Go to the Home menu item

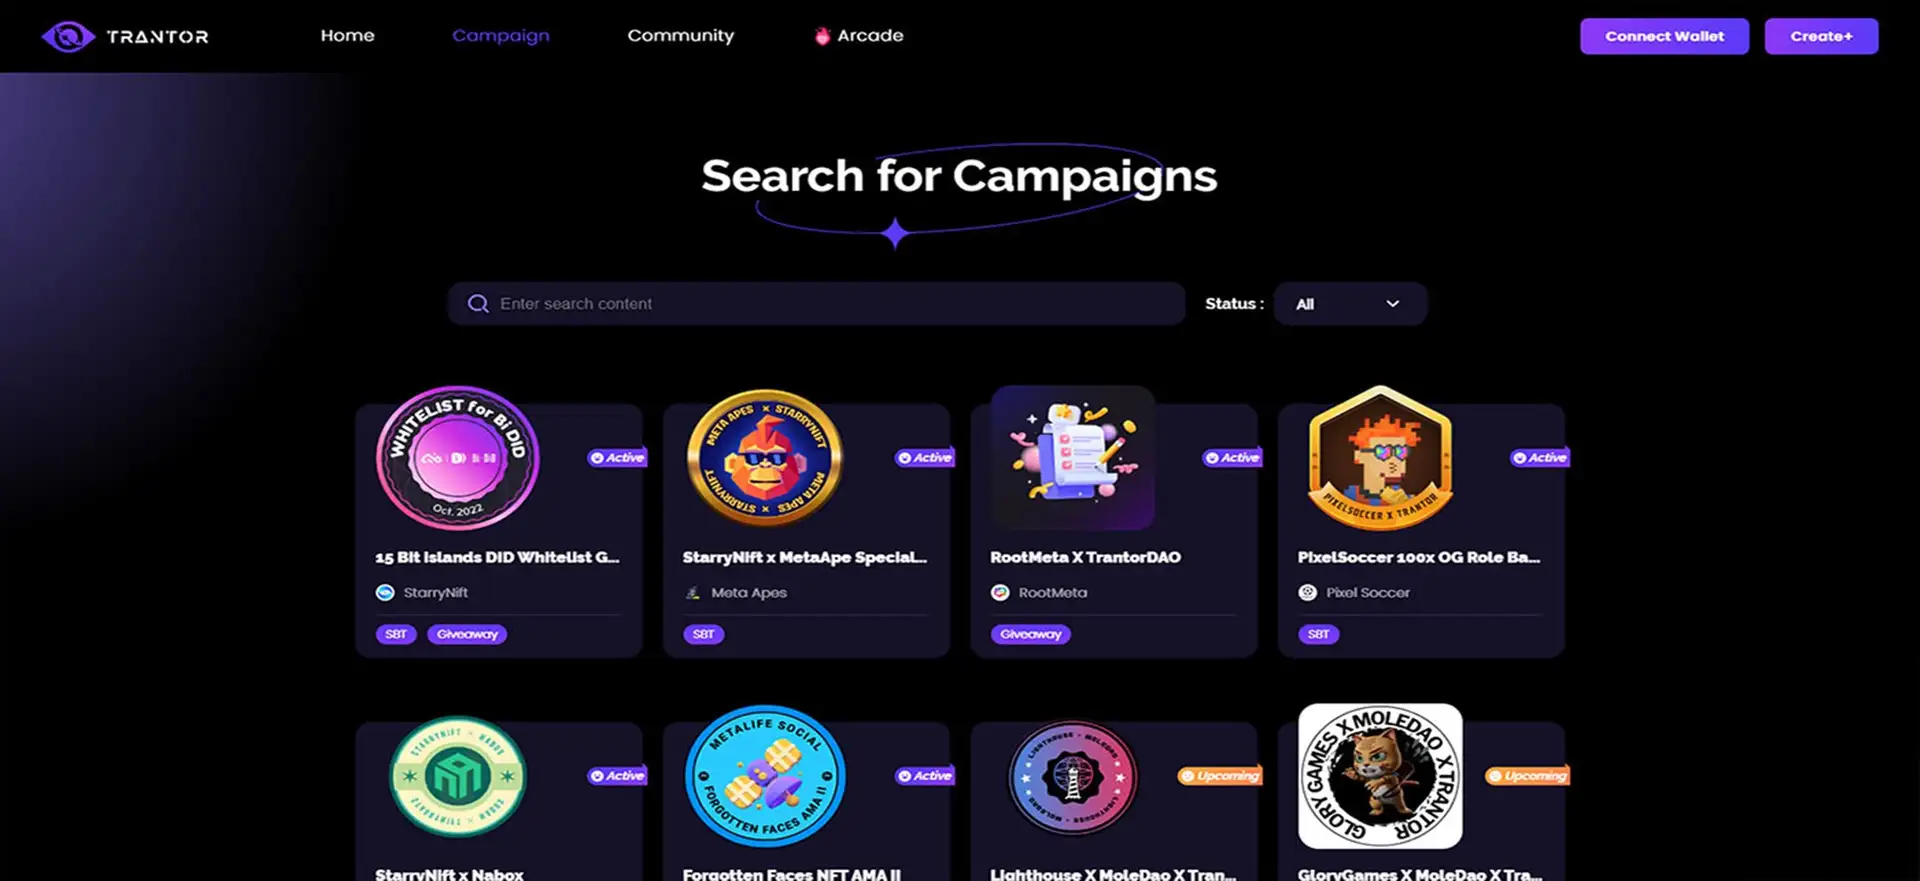click(348, 36)
